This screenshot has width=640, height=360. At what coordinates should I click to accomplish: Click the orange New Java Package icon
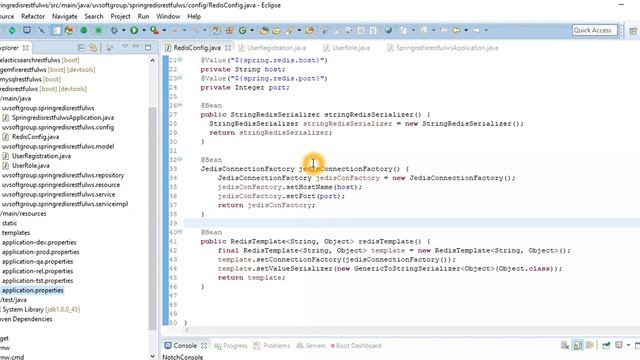(x=229, y=30)
